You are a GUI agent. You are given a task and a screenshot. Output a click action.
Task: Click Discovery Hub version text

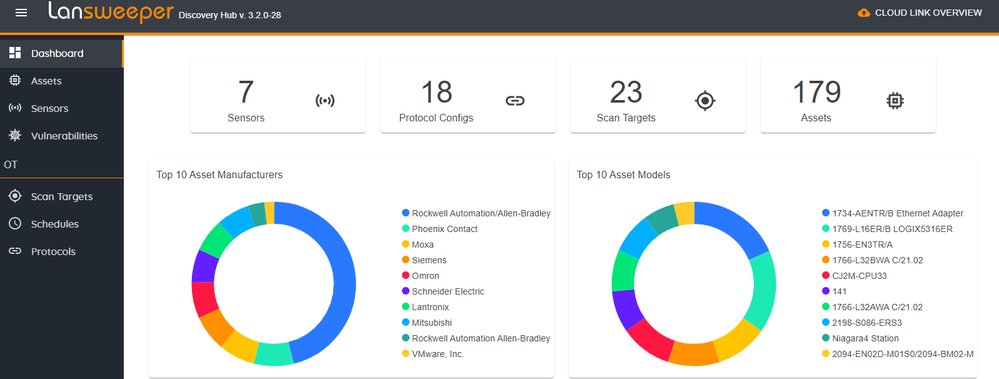pyautogui.click(x=230, y=15)
